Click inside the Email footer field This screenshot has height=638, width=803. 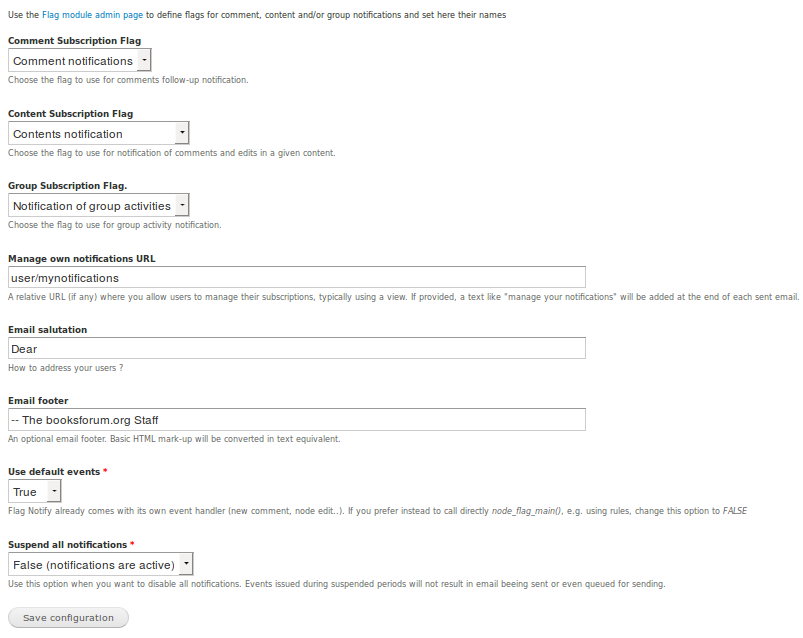pos(297,419)
